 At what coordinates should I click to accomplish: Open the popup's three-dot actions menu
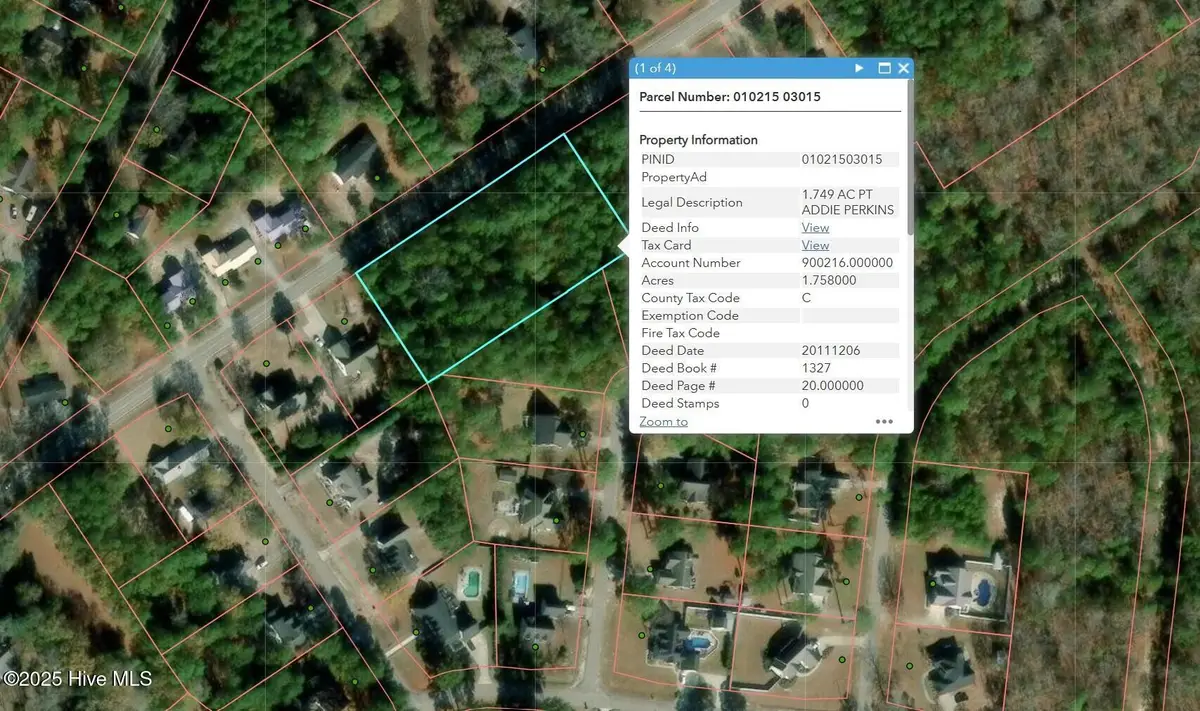(x=884, y=421)
